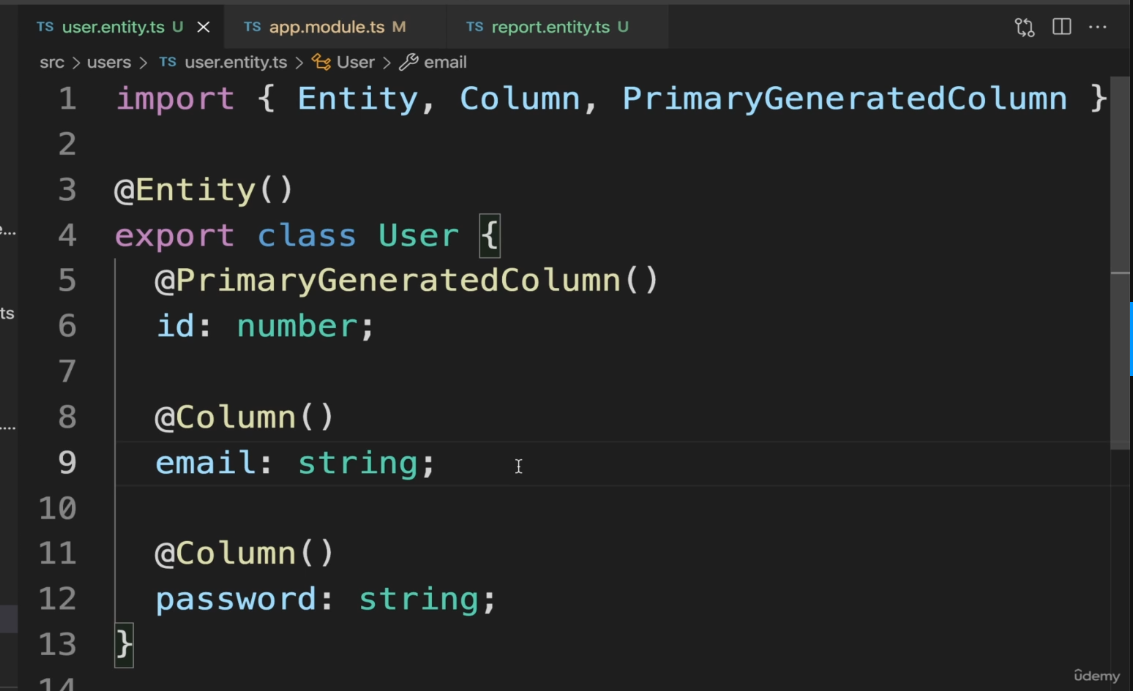
Task: Open the editor More Actions menu
Action: click(x=1098, y=27)
